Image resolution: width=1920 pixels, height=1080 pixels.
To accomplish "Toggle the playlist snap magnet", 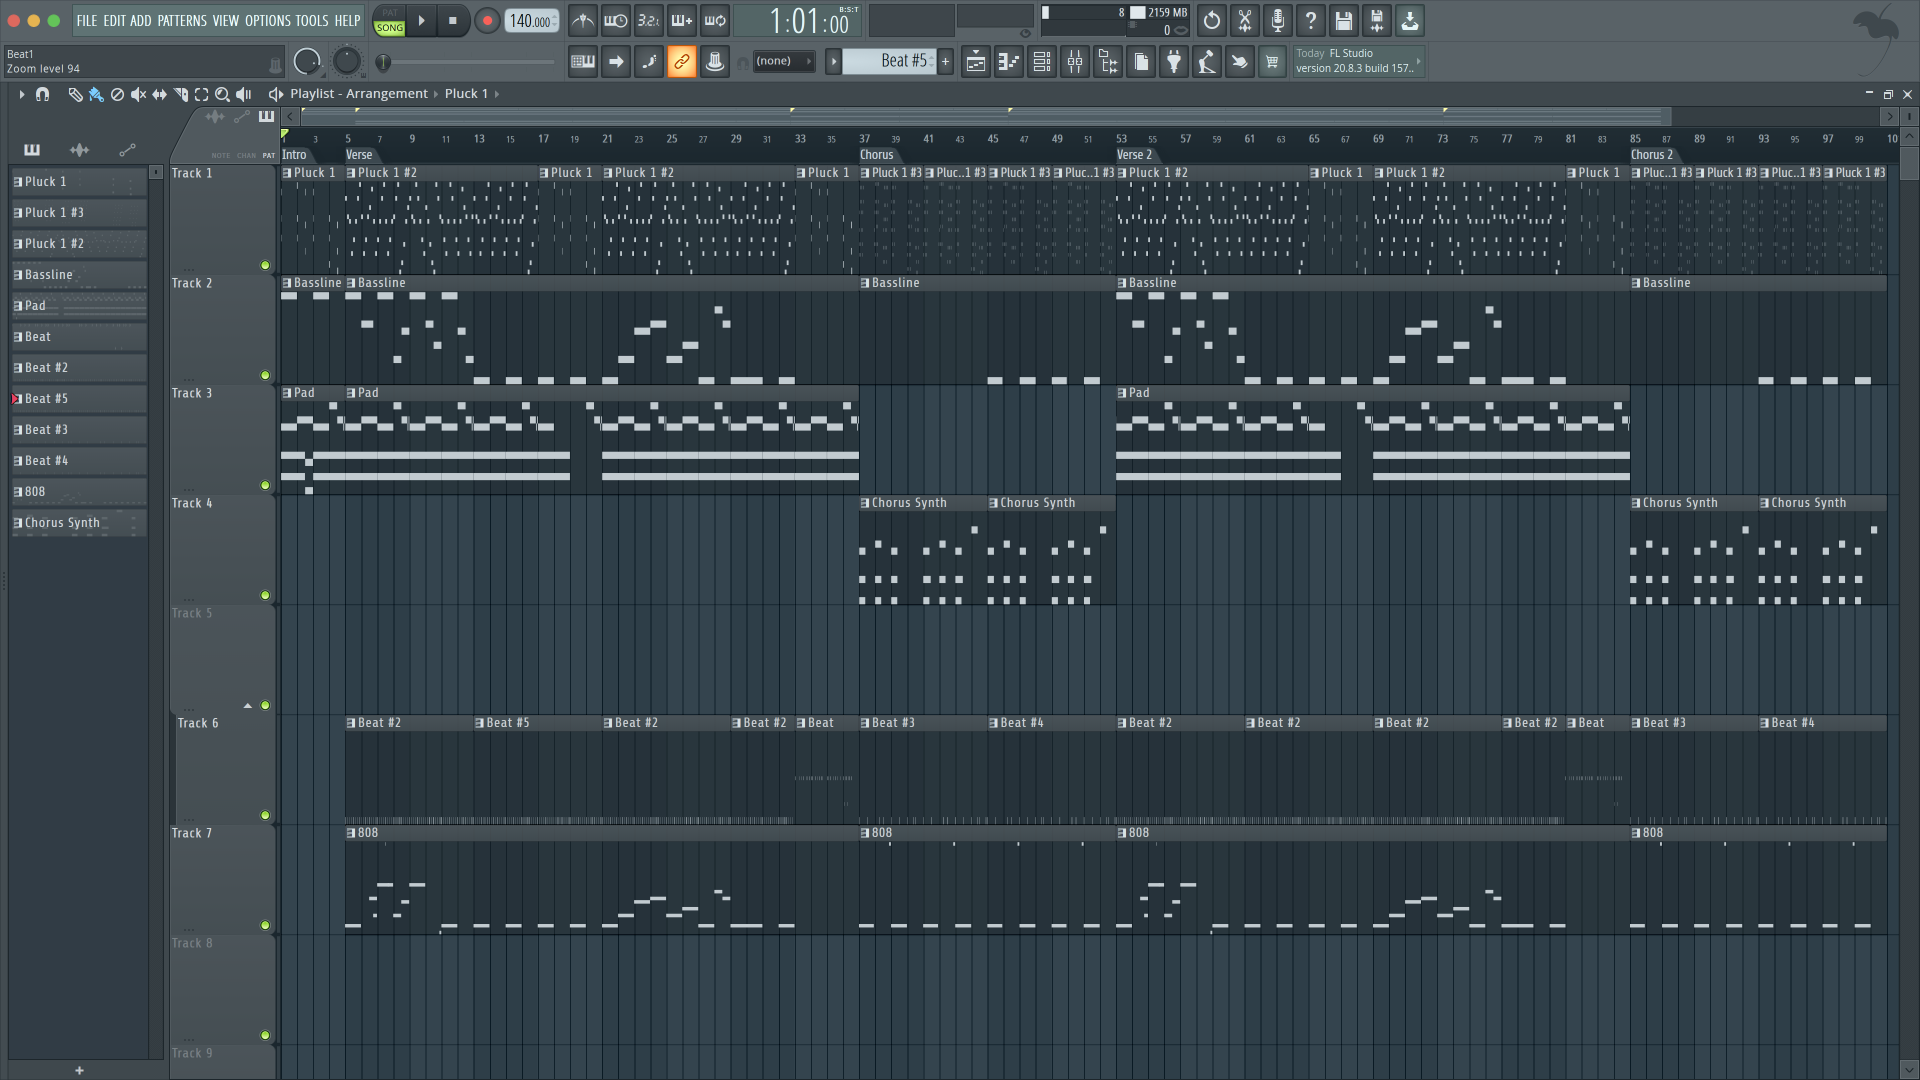I will tap(42, 94).
